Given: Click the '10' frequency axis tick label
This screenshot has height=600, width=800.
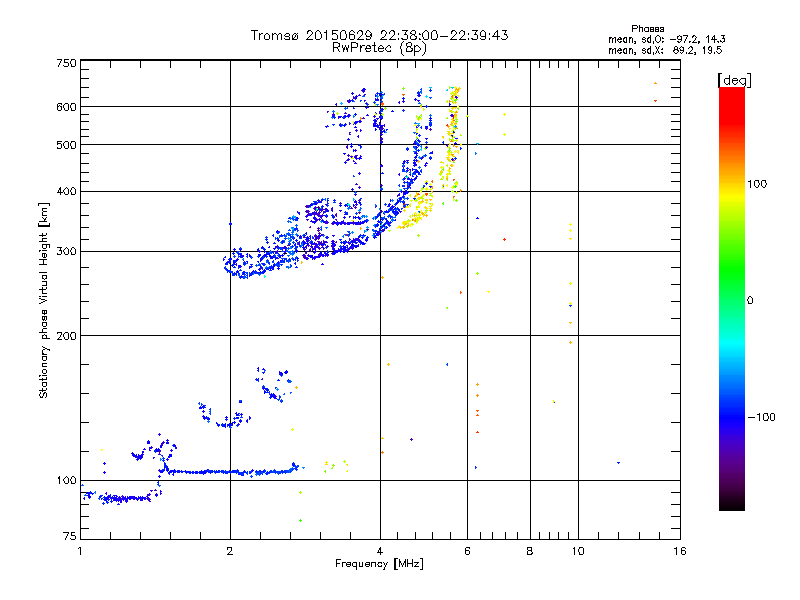Looking at the screenshot, I should [x=578, y=551].
